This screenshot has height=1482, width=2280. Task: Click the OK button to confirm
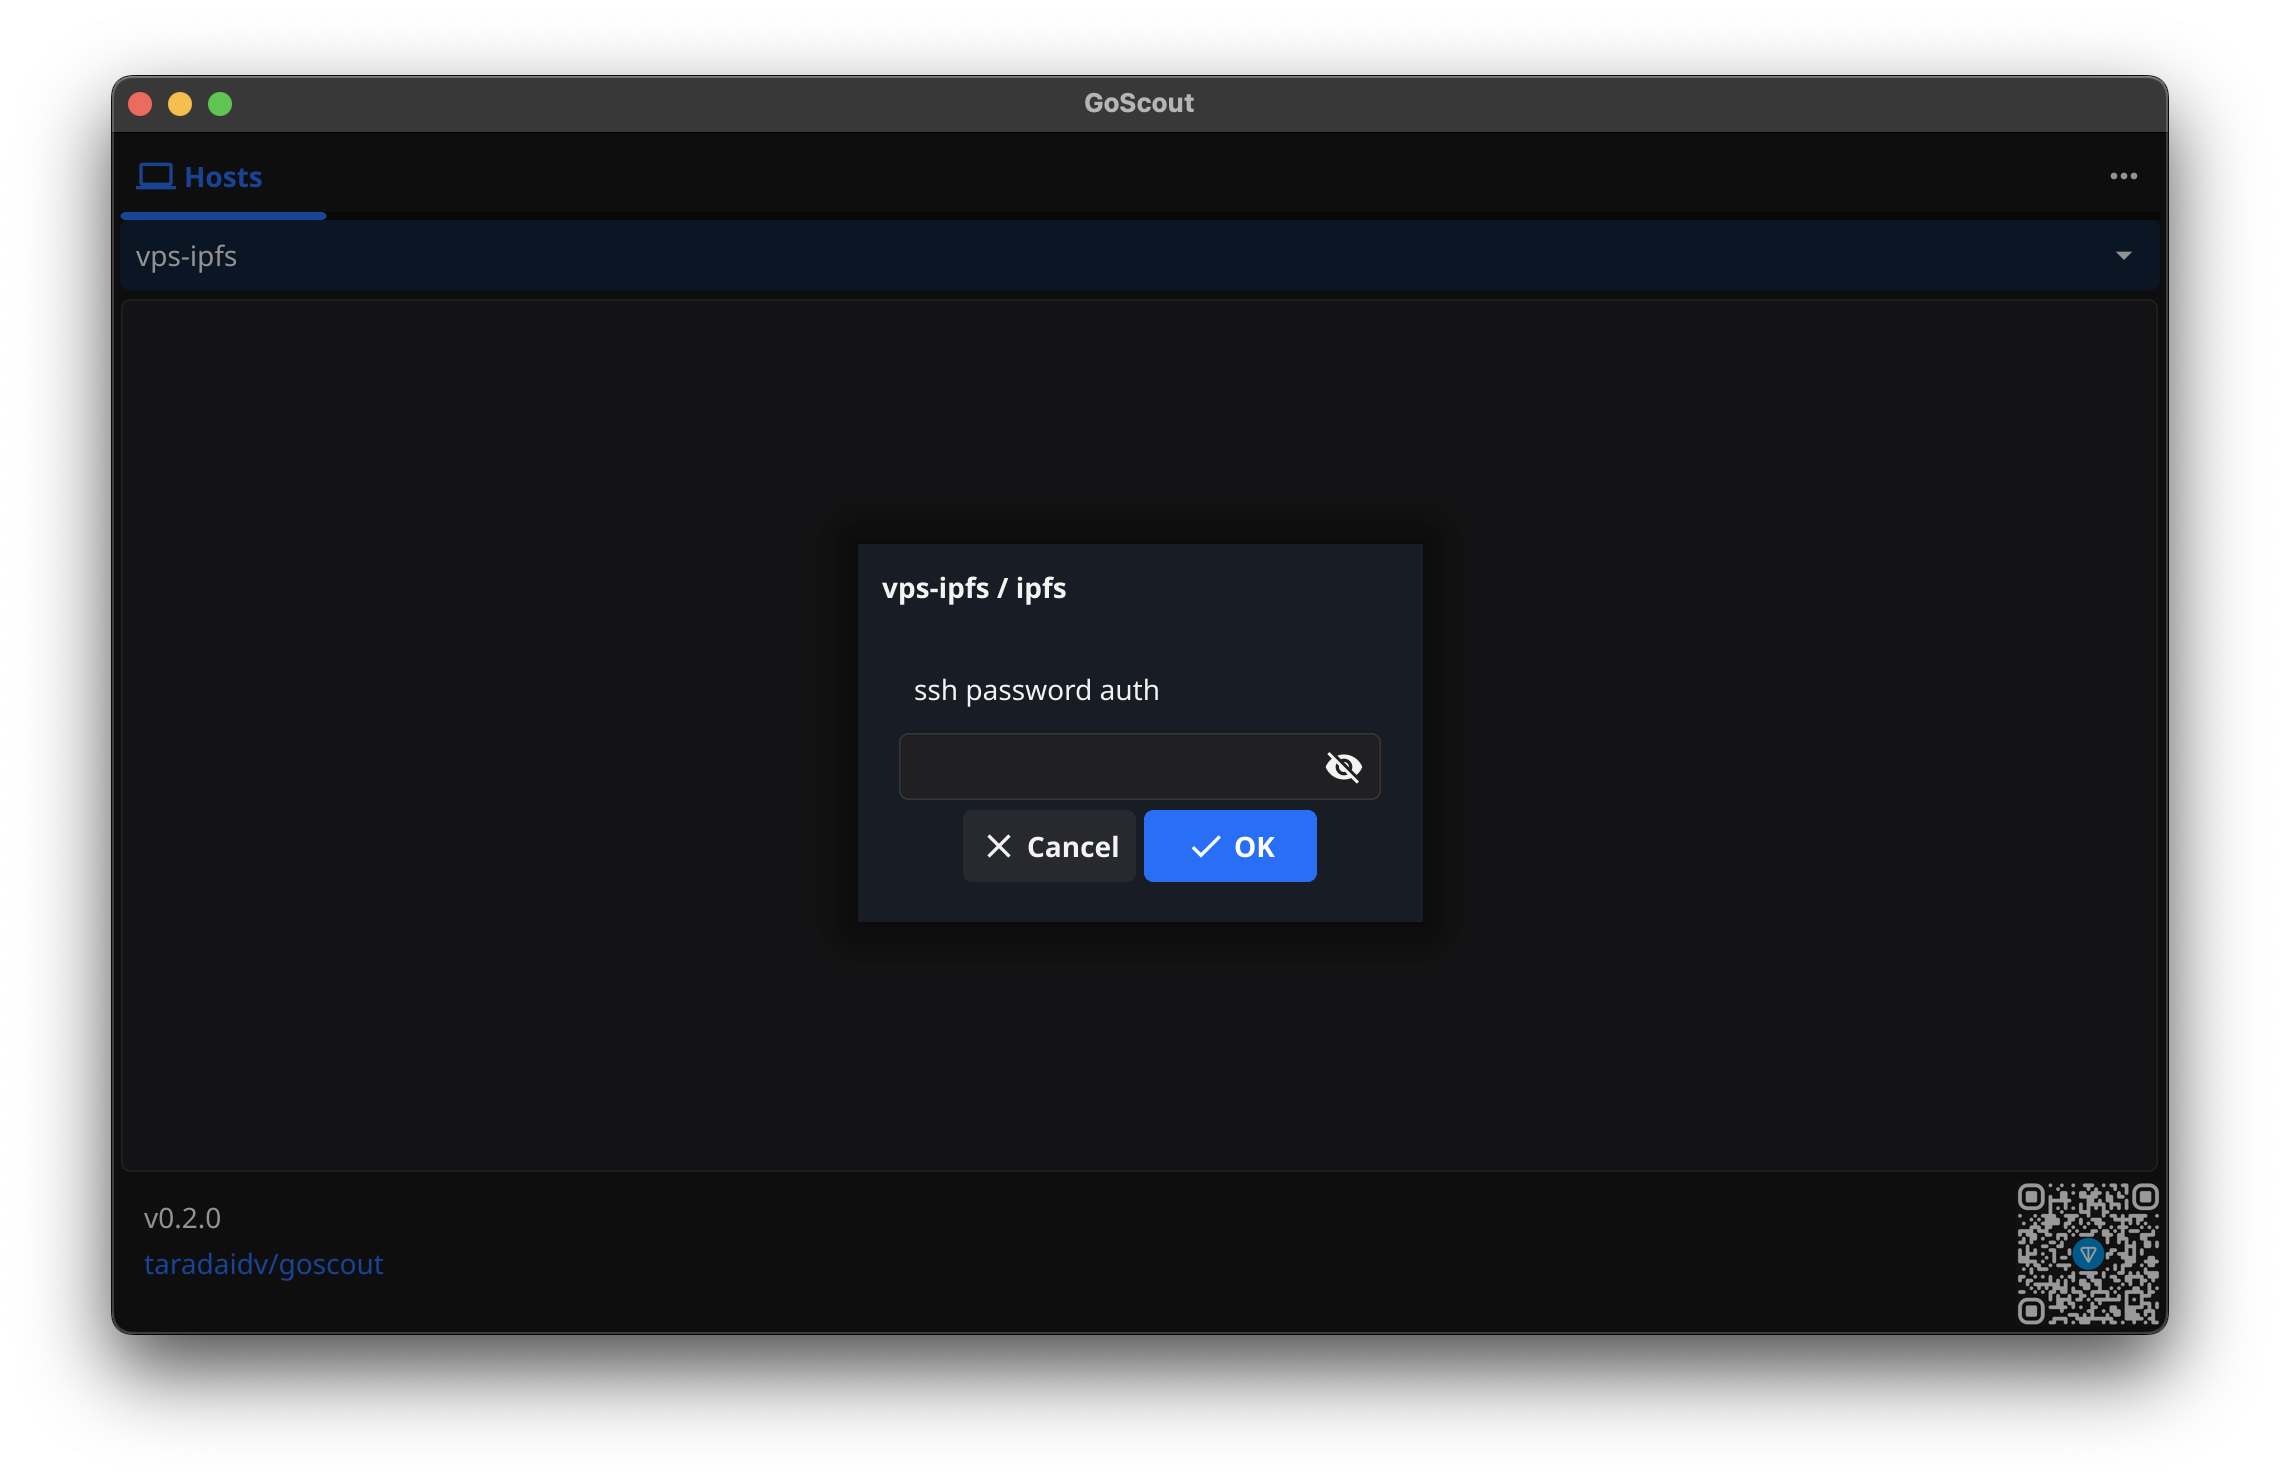(1230, 846)
